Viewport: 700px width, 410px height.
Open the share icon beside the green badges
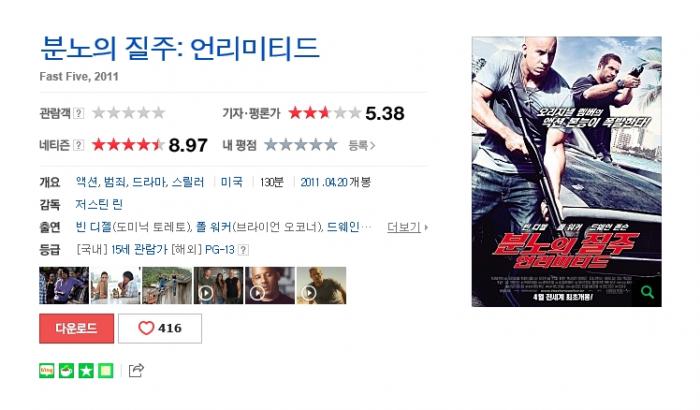tap(136, 370)
